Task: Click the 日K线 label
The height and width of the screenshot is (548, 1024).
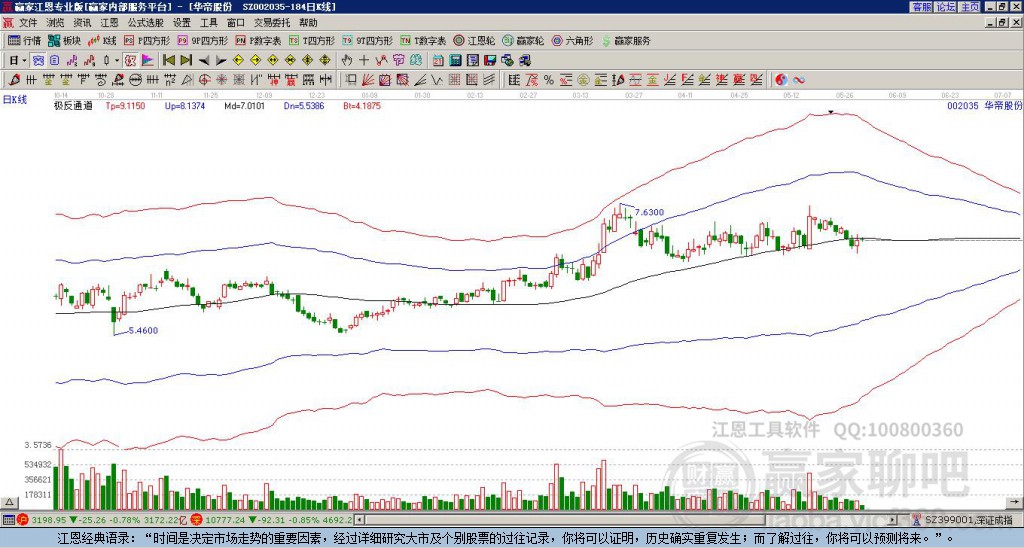Action: [14, 99]
